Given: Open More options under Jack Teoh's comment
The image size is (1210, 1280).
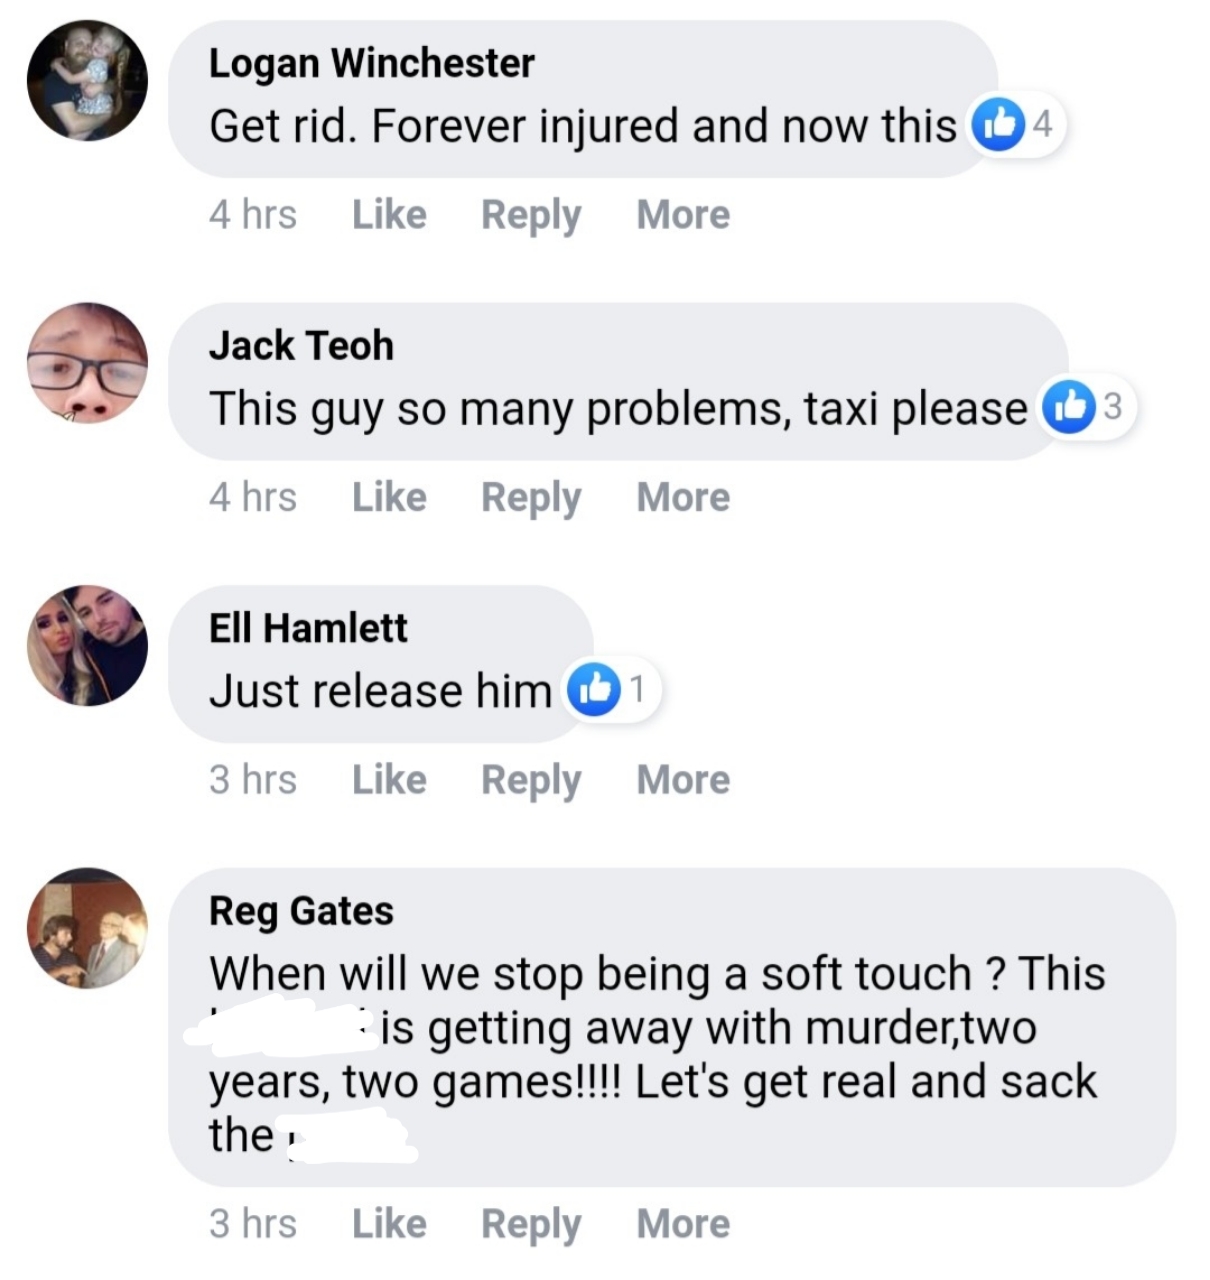Looking at the screenshot, I should 684,497.
